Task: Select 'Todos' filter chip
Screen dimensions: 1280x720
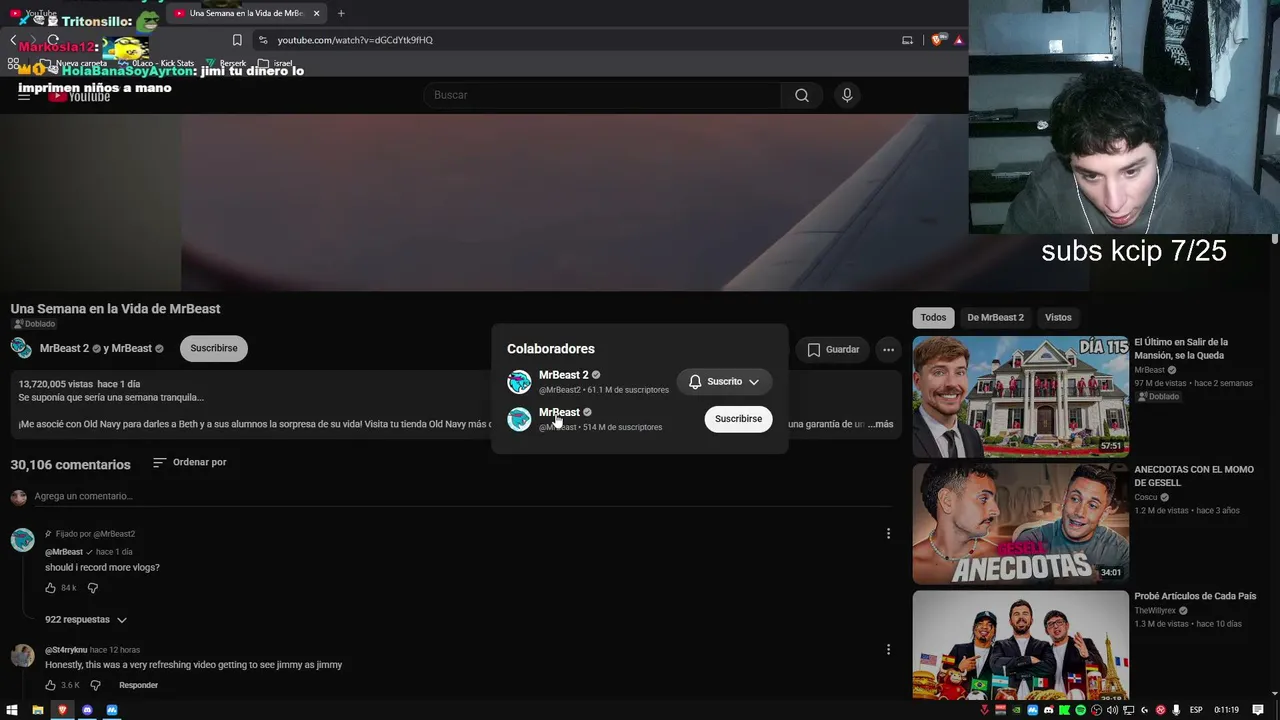Action: tap(933, 318)
